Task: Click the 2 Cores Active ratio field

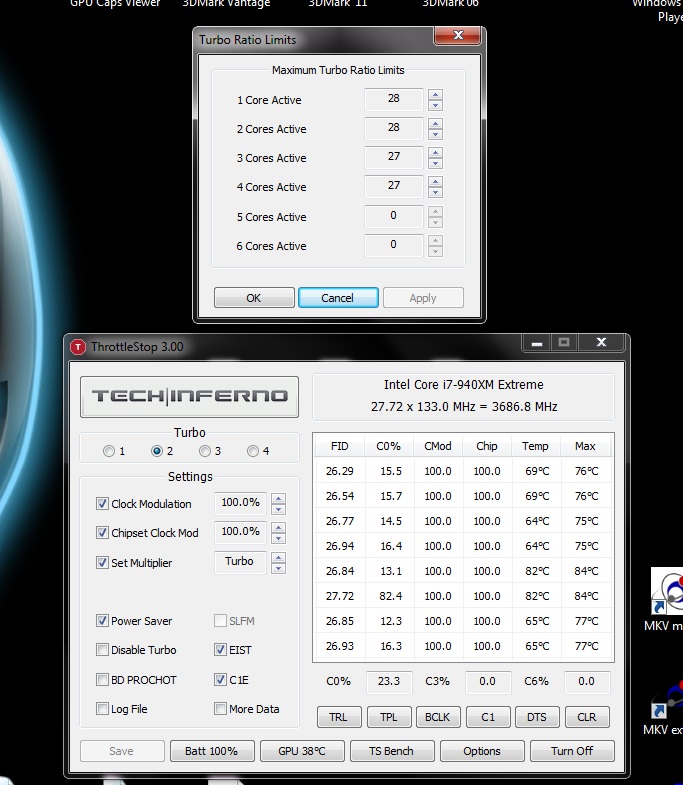Action: coord(394,128)
